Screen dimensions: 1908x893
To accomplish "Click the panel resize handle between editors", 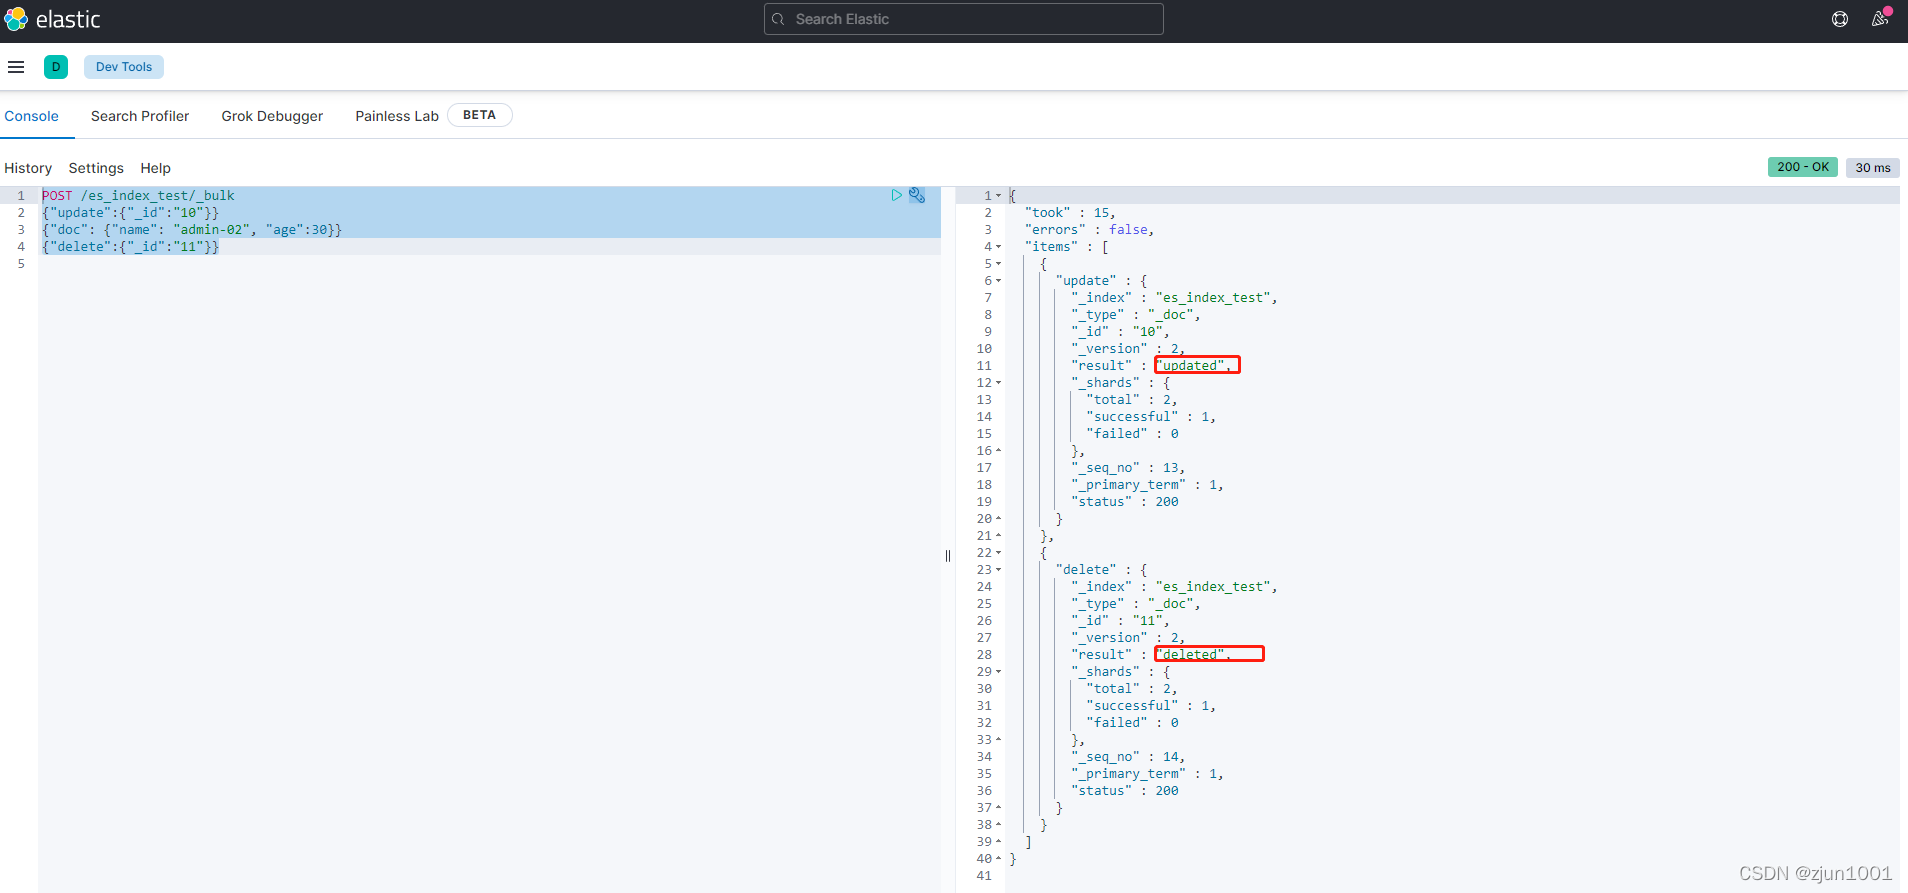I will 948,556.
